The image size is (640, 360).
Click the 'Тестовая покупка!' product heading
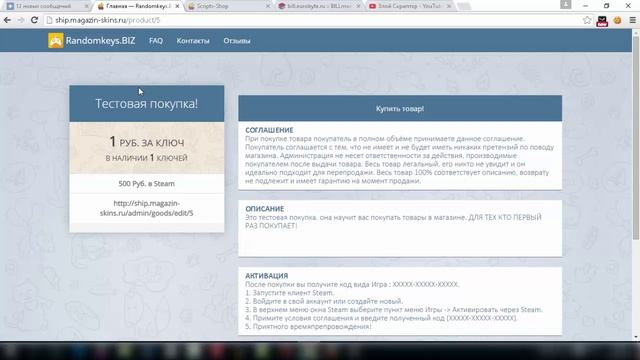[x=147, y=104]
